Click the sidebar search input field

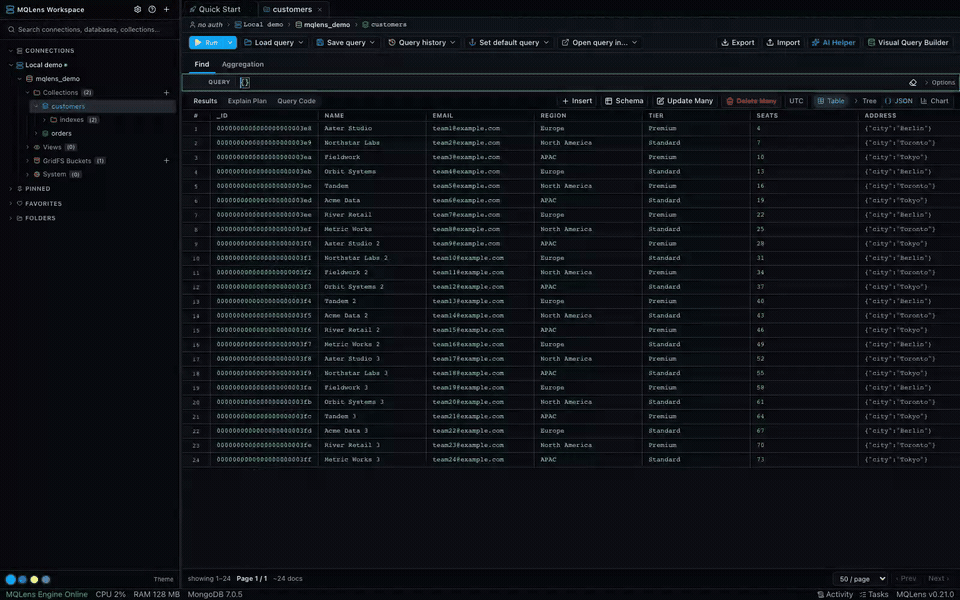pos(89,29)
